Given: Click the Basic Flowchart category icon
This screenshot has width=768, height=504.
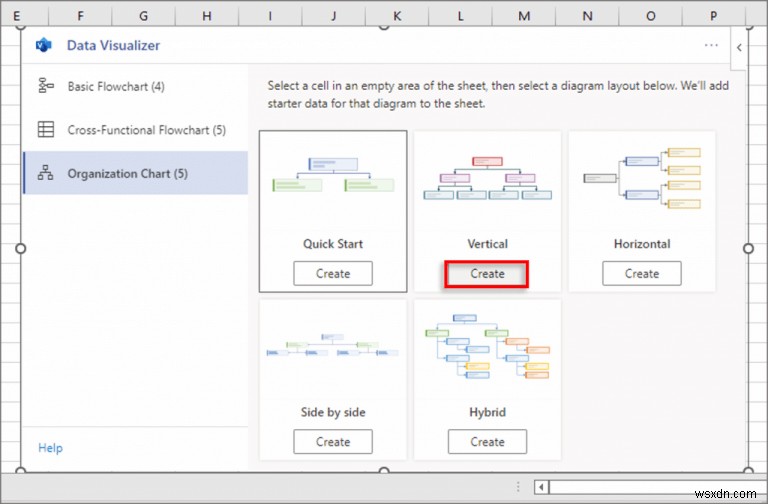Looking at the screenshot, I should tap(46, 86).
